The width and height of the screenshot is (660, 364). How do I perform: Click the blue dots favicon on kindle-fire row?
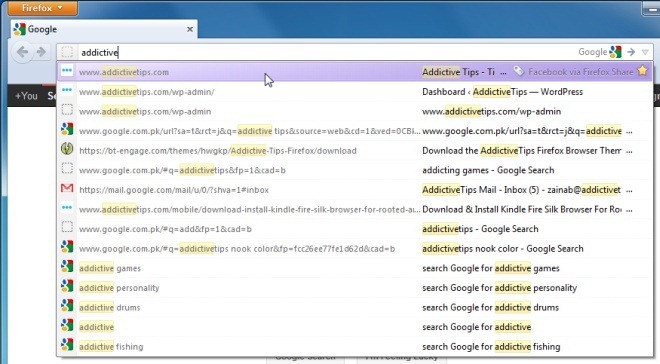(x=67, y=207)
